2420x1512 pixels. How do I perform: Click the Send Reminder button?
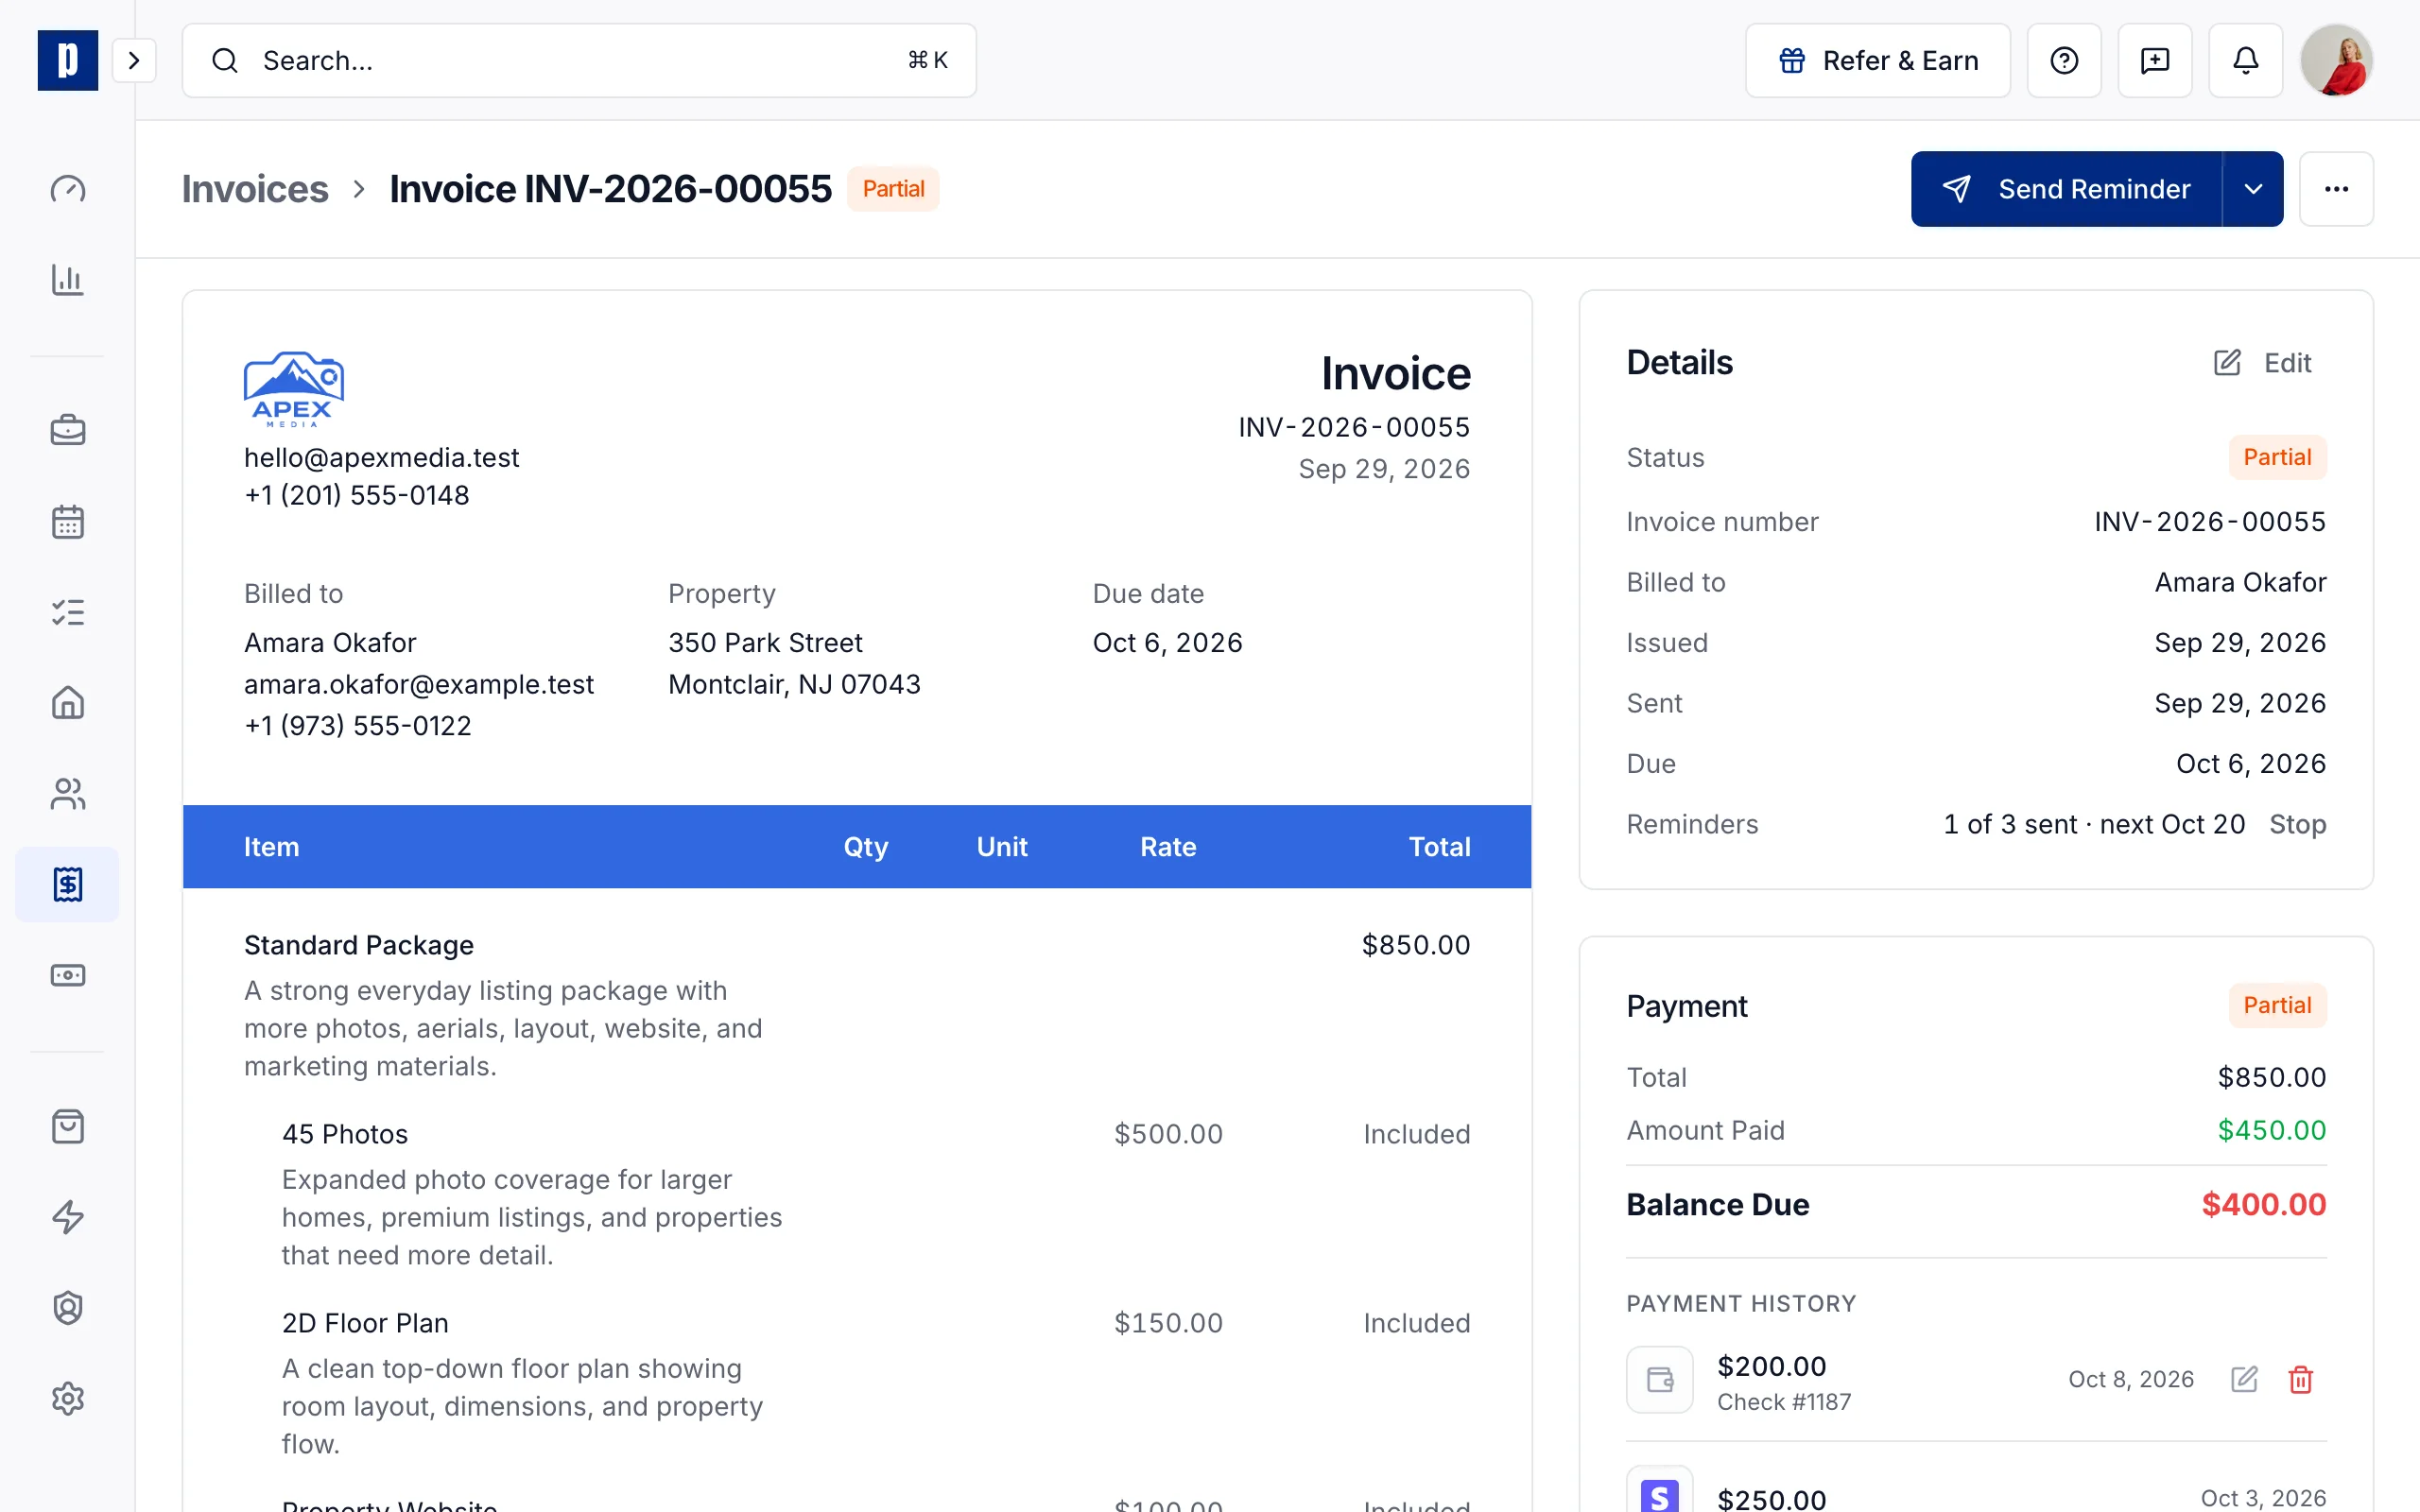coord(2066,189)
